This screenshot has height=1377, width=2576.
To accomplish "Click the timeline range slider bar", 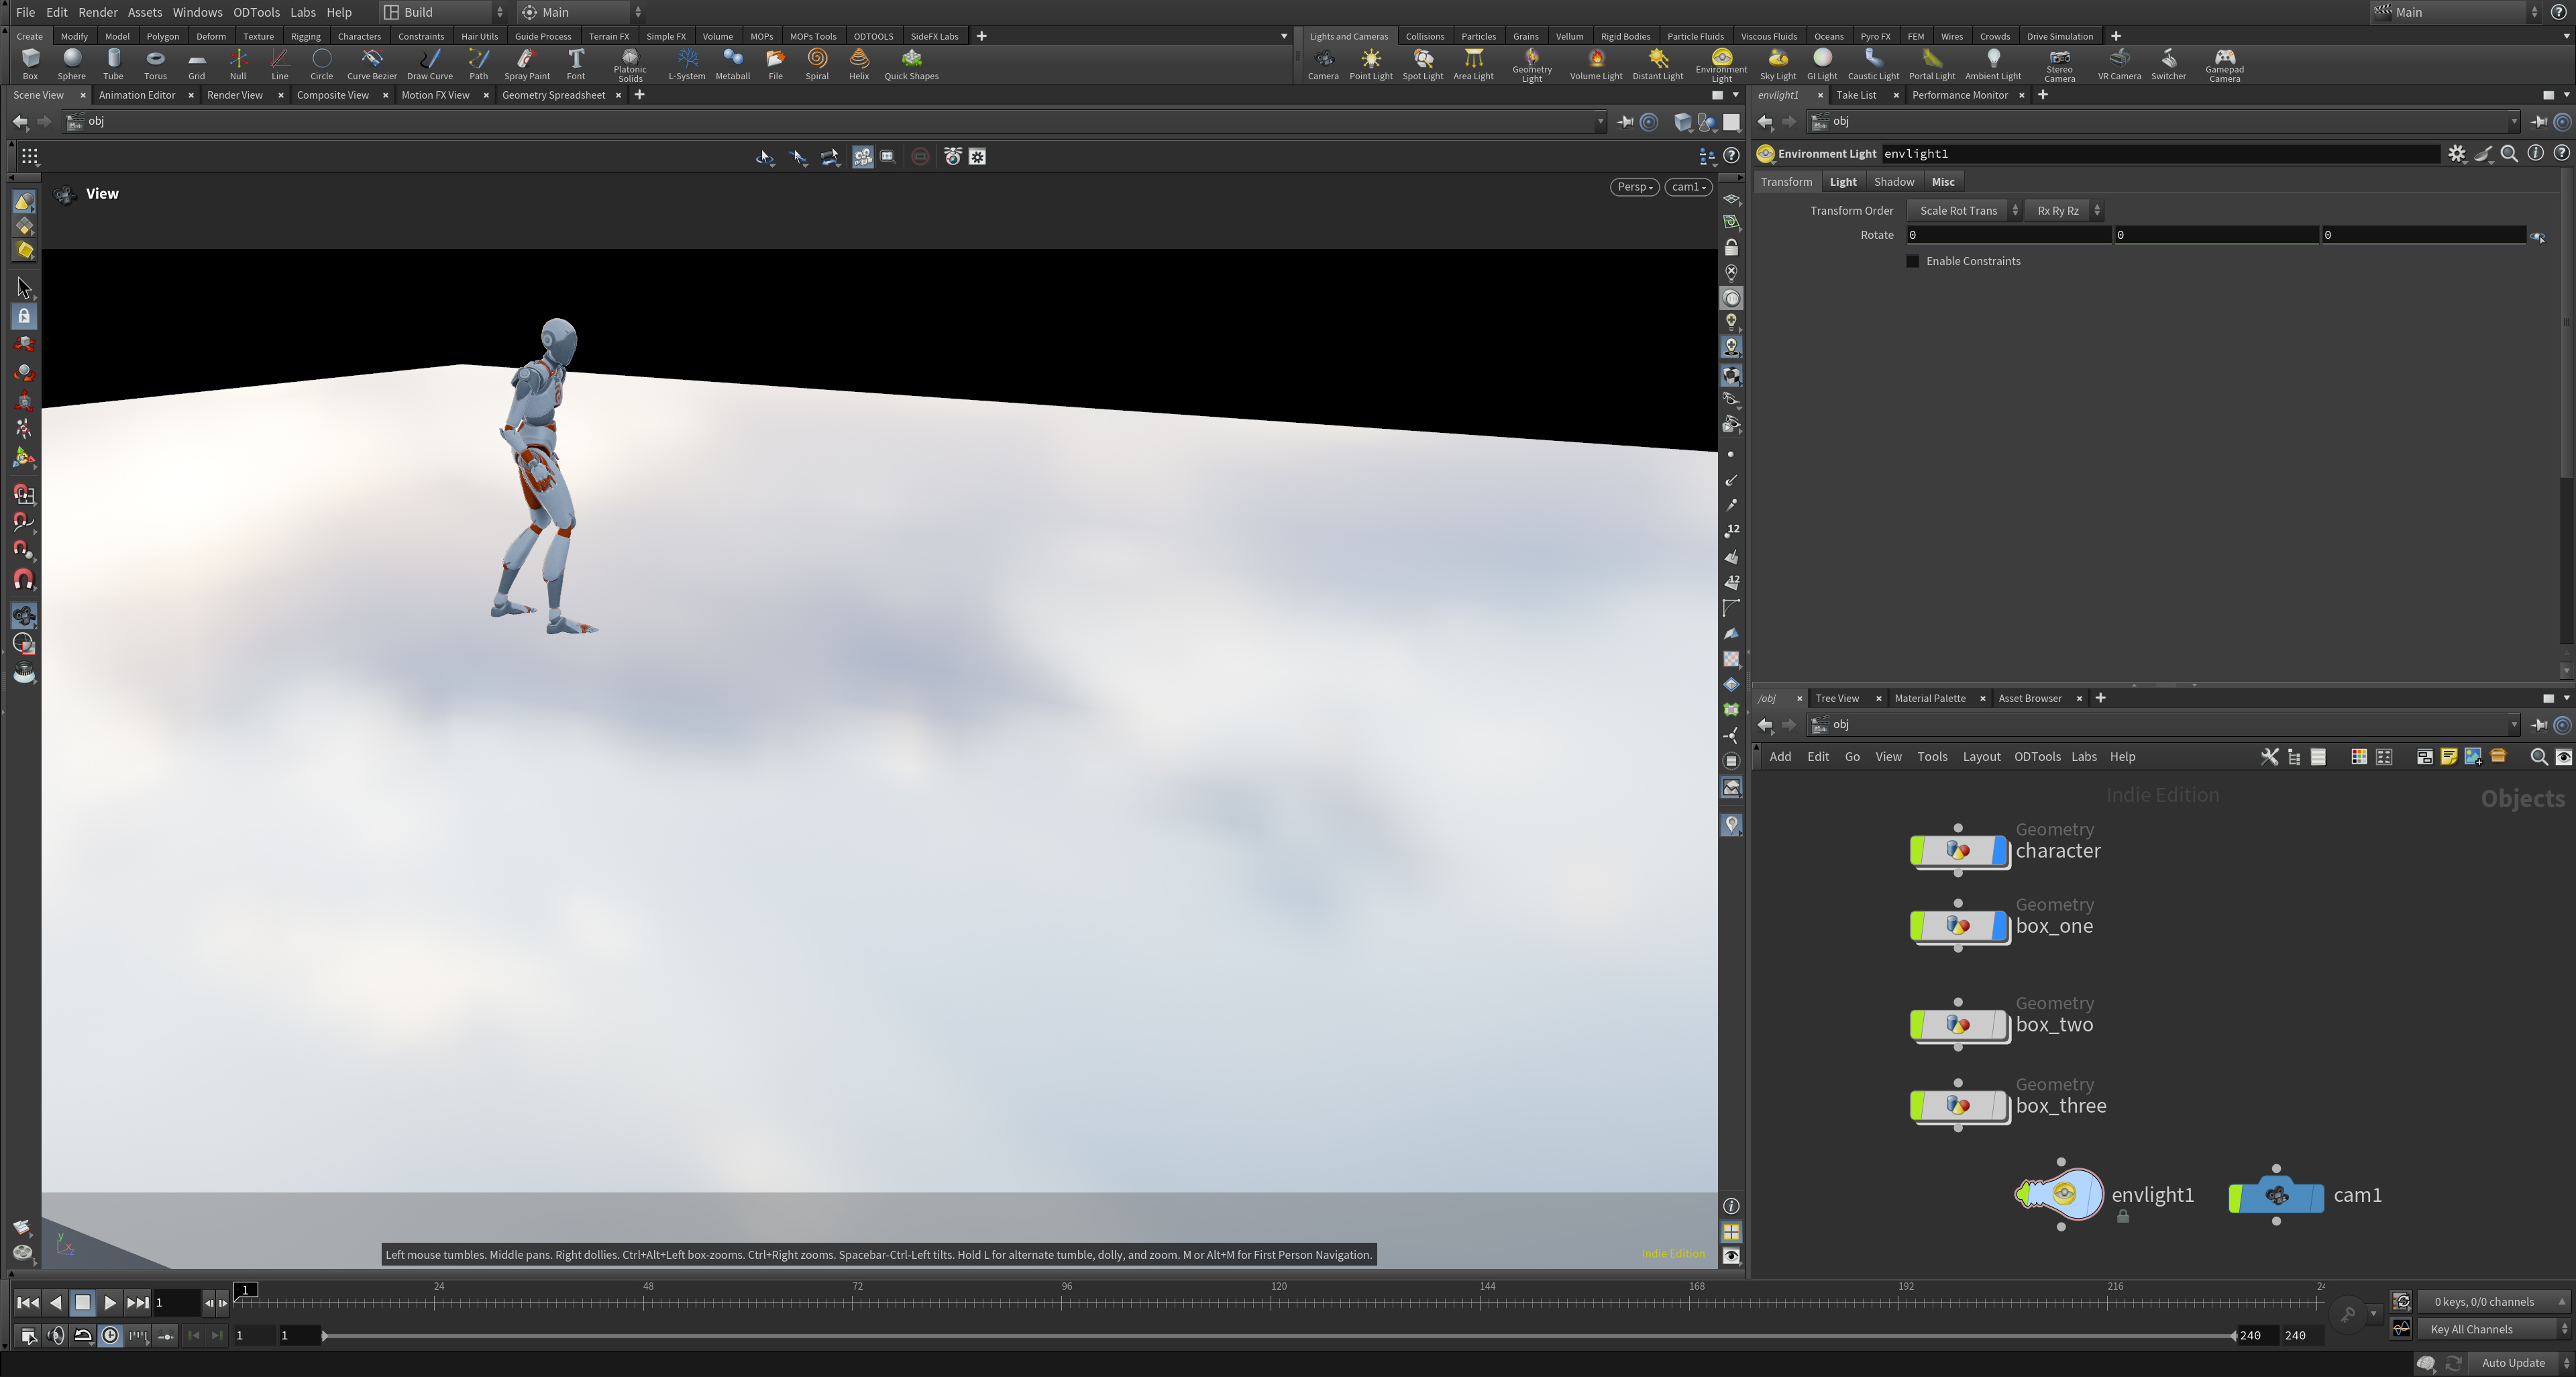I will pos(1279,1336).
